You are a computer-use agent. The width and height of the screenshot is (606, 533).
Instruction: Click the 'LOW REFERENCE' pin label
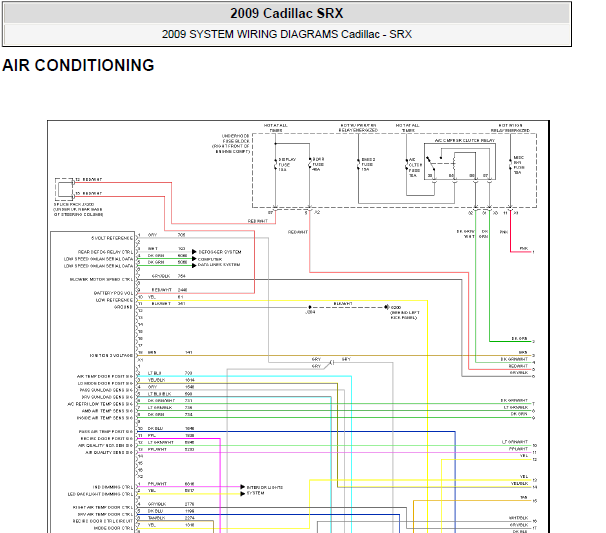click(x=114, y=300)
